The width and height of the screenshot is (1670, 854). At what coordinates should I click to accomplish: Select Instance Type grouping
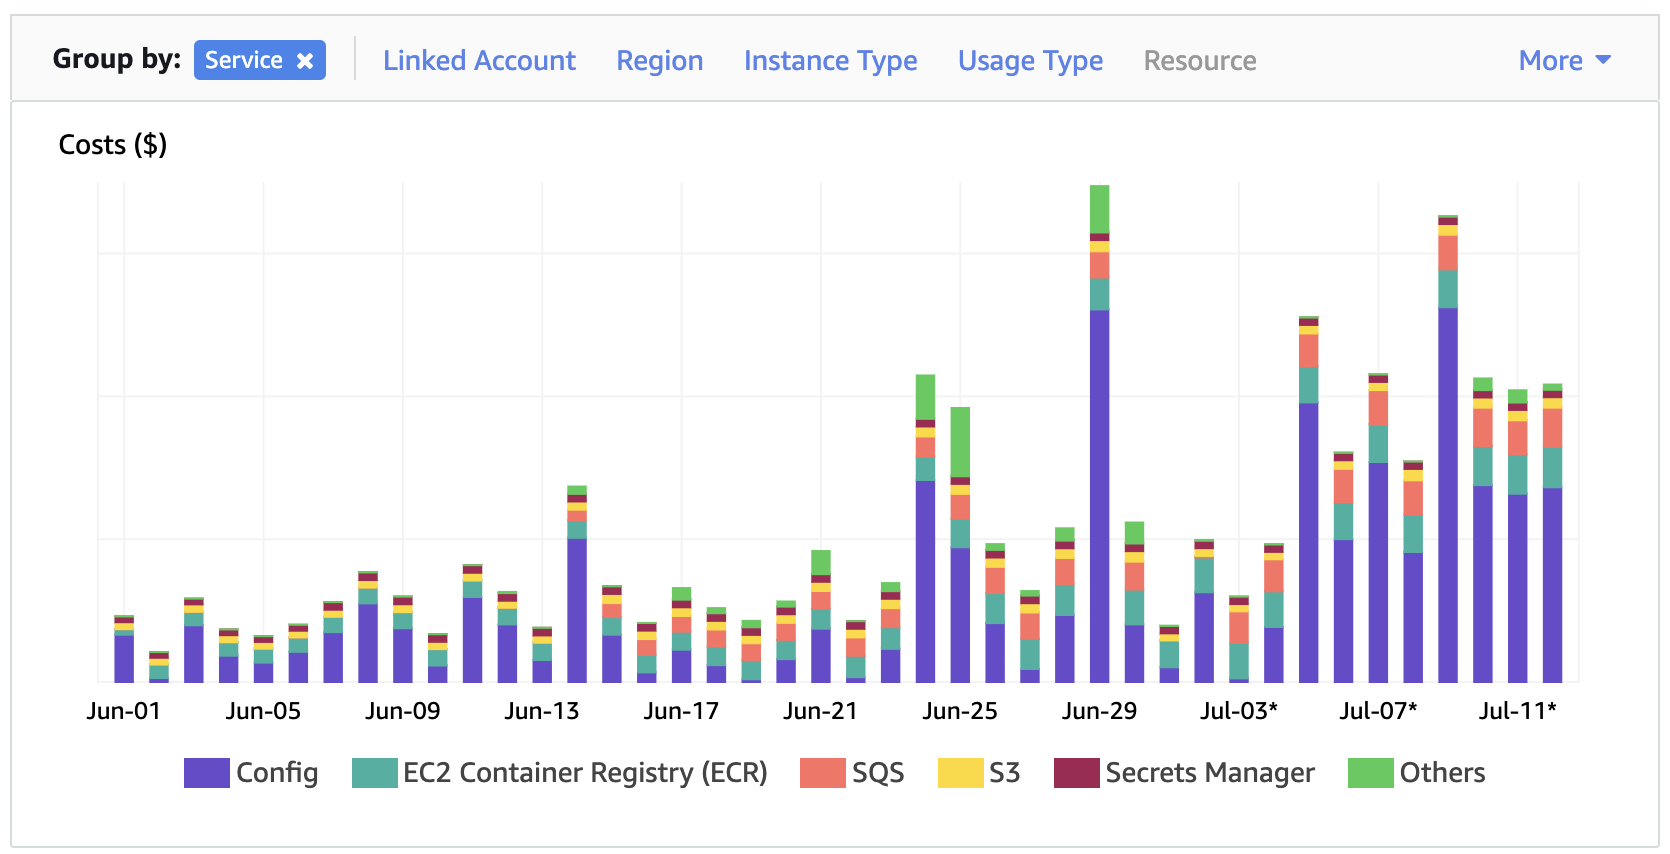click(x=830, y=61)
